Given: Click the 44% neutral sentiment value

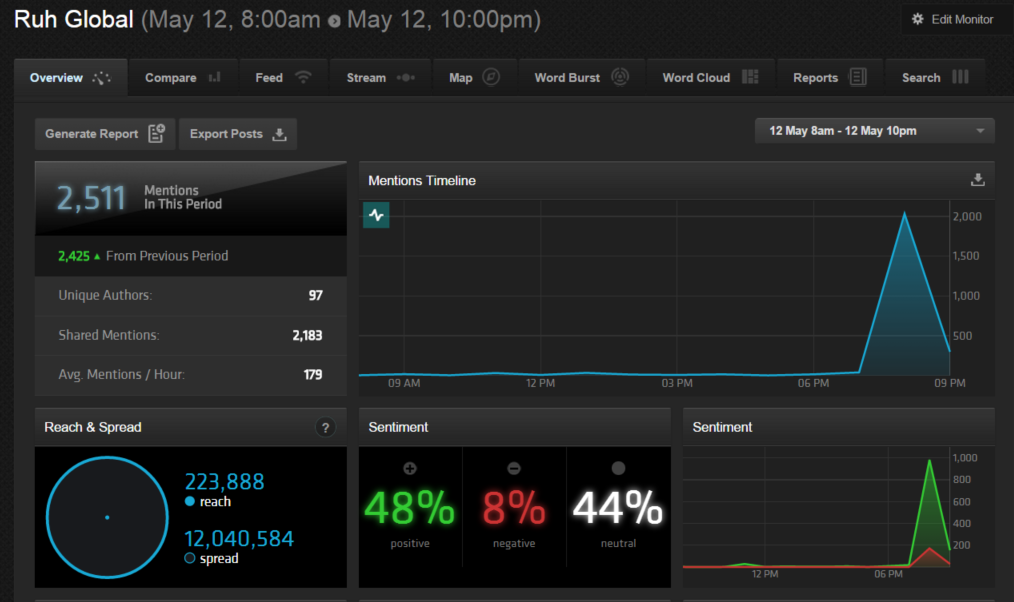Looking at the screenshot, I should click(618, 508).
